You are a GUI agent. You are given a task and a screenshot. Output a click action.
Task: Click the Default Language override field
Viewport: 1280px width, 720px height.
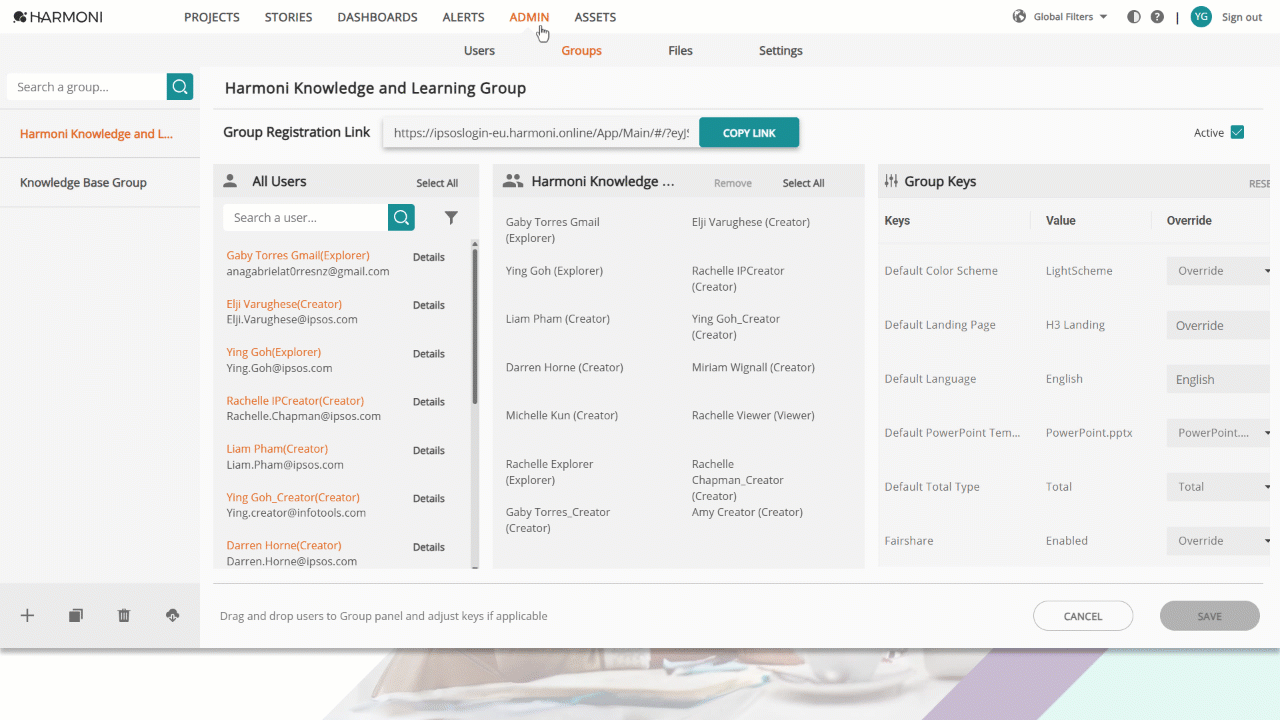point(1218,379)
